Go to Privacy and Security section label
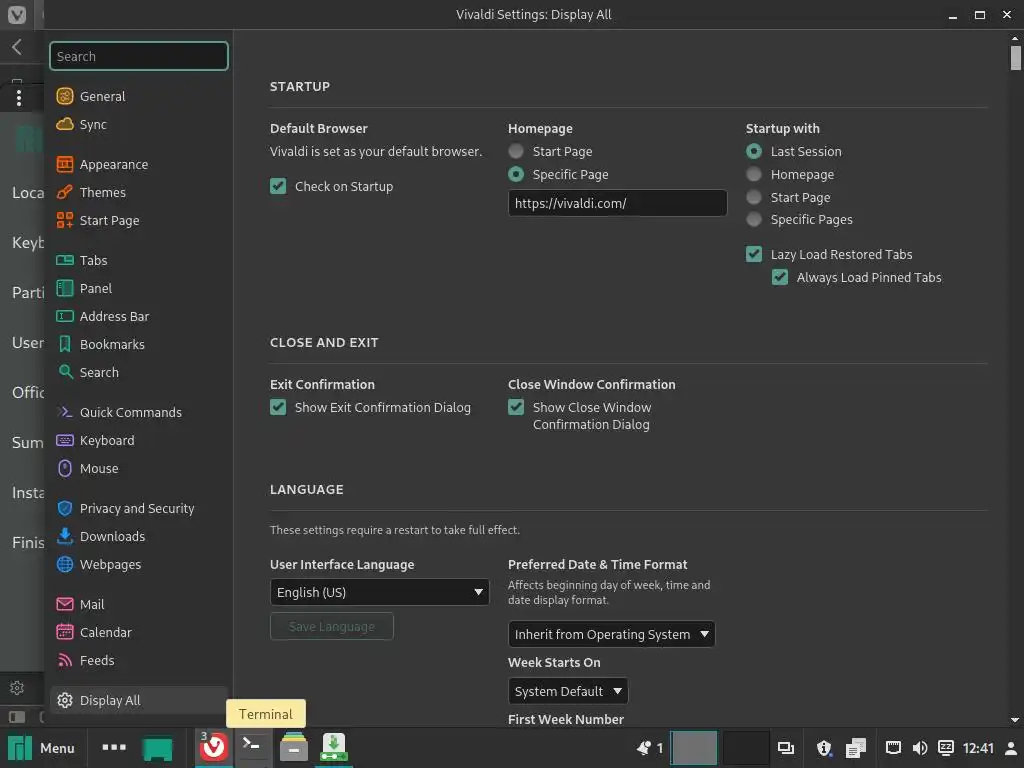 pyautogui.click(x=137, y=508)
